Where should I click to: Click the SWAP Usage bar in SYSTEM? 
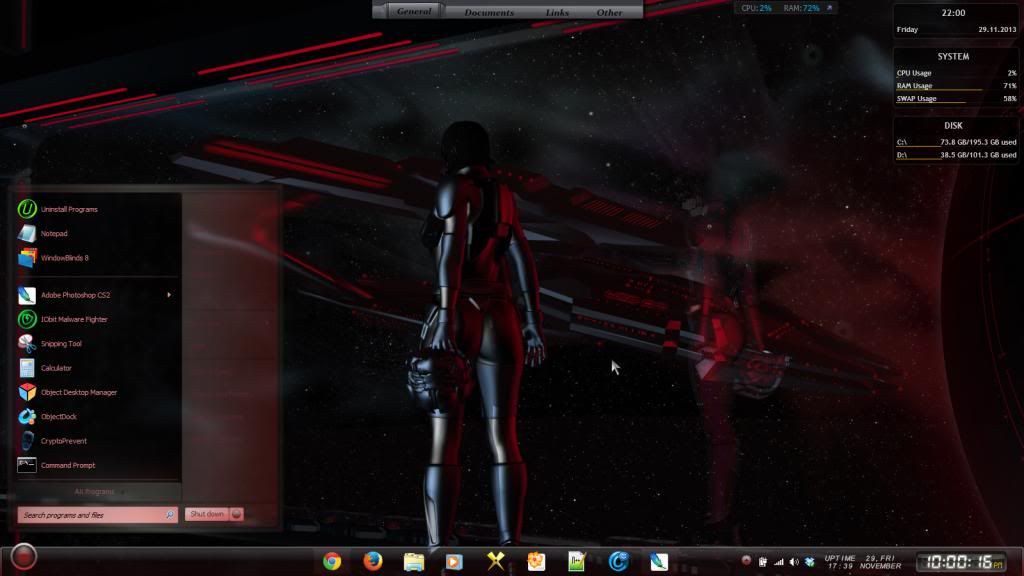[956, 99]
